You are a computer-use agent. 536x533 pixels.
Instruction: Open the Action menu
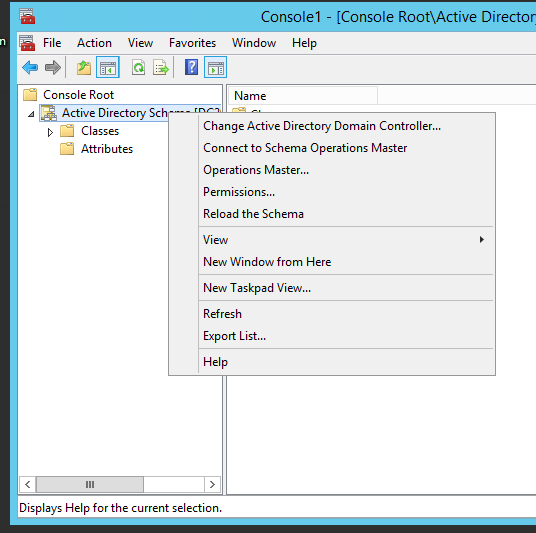click(x=94, y=43)
